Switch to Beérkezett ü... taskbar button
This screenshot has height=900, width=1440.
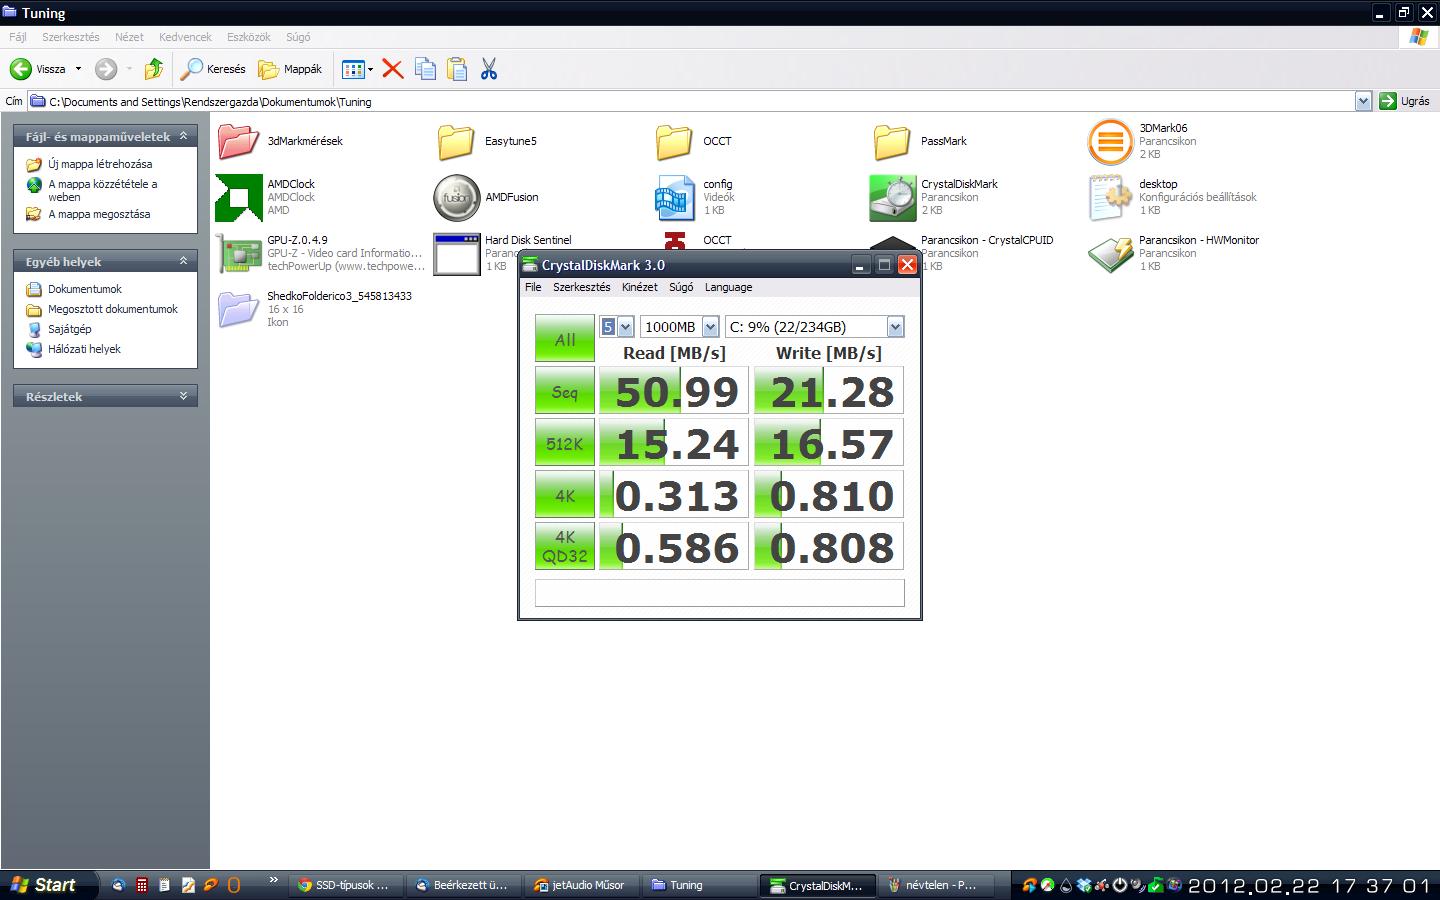[465, 885]
